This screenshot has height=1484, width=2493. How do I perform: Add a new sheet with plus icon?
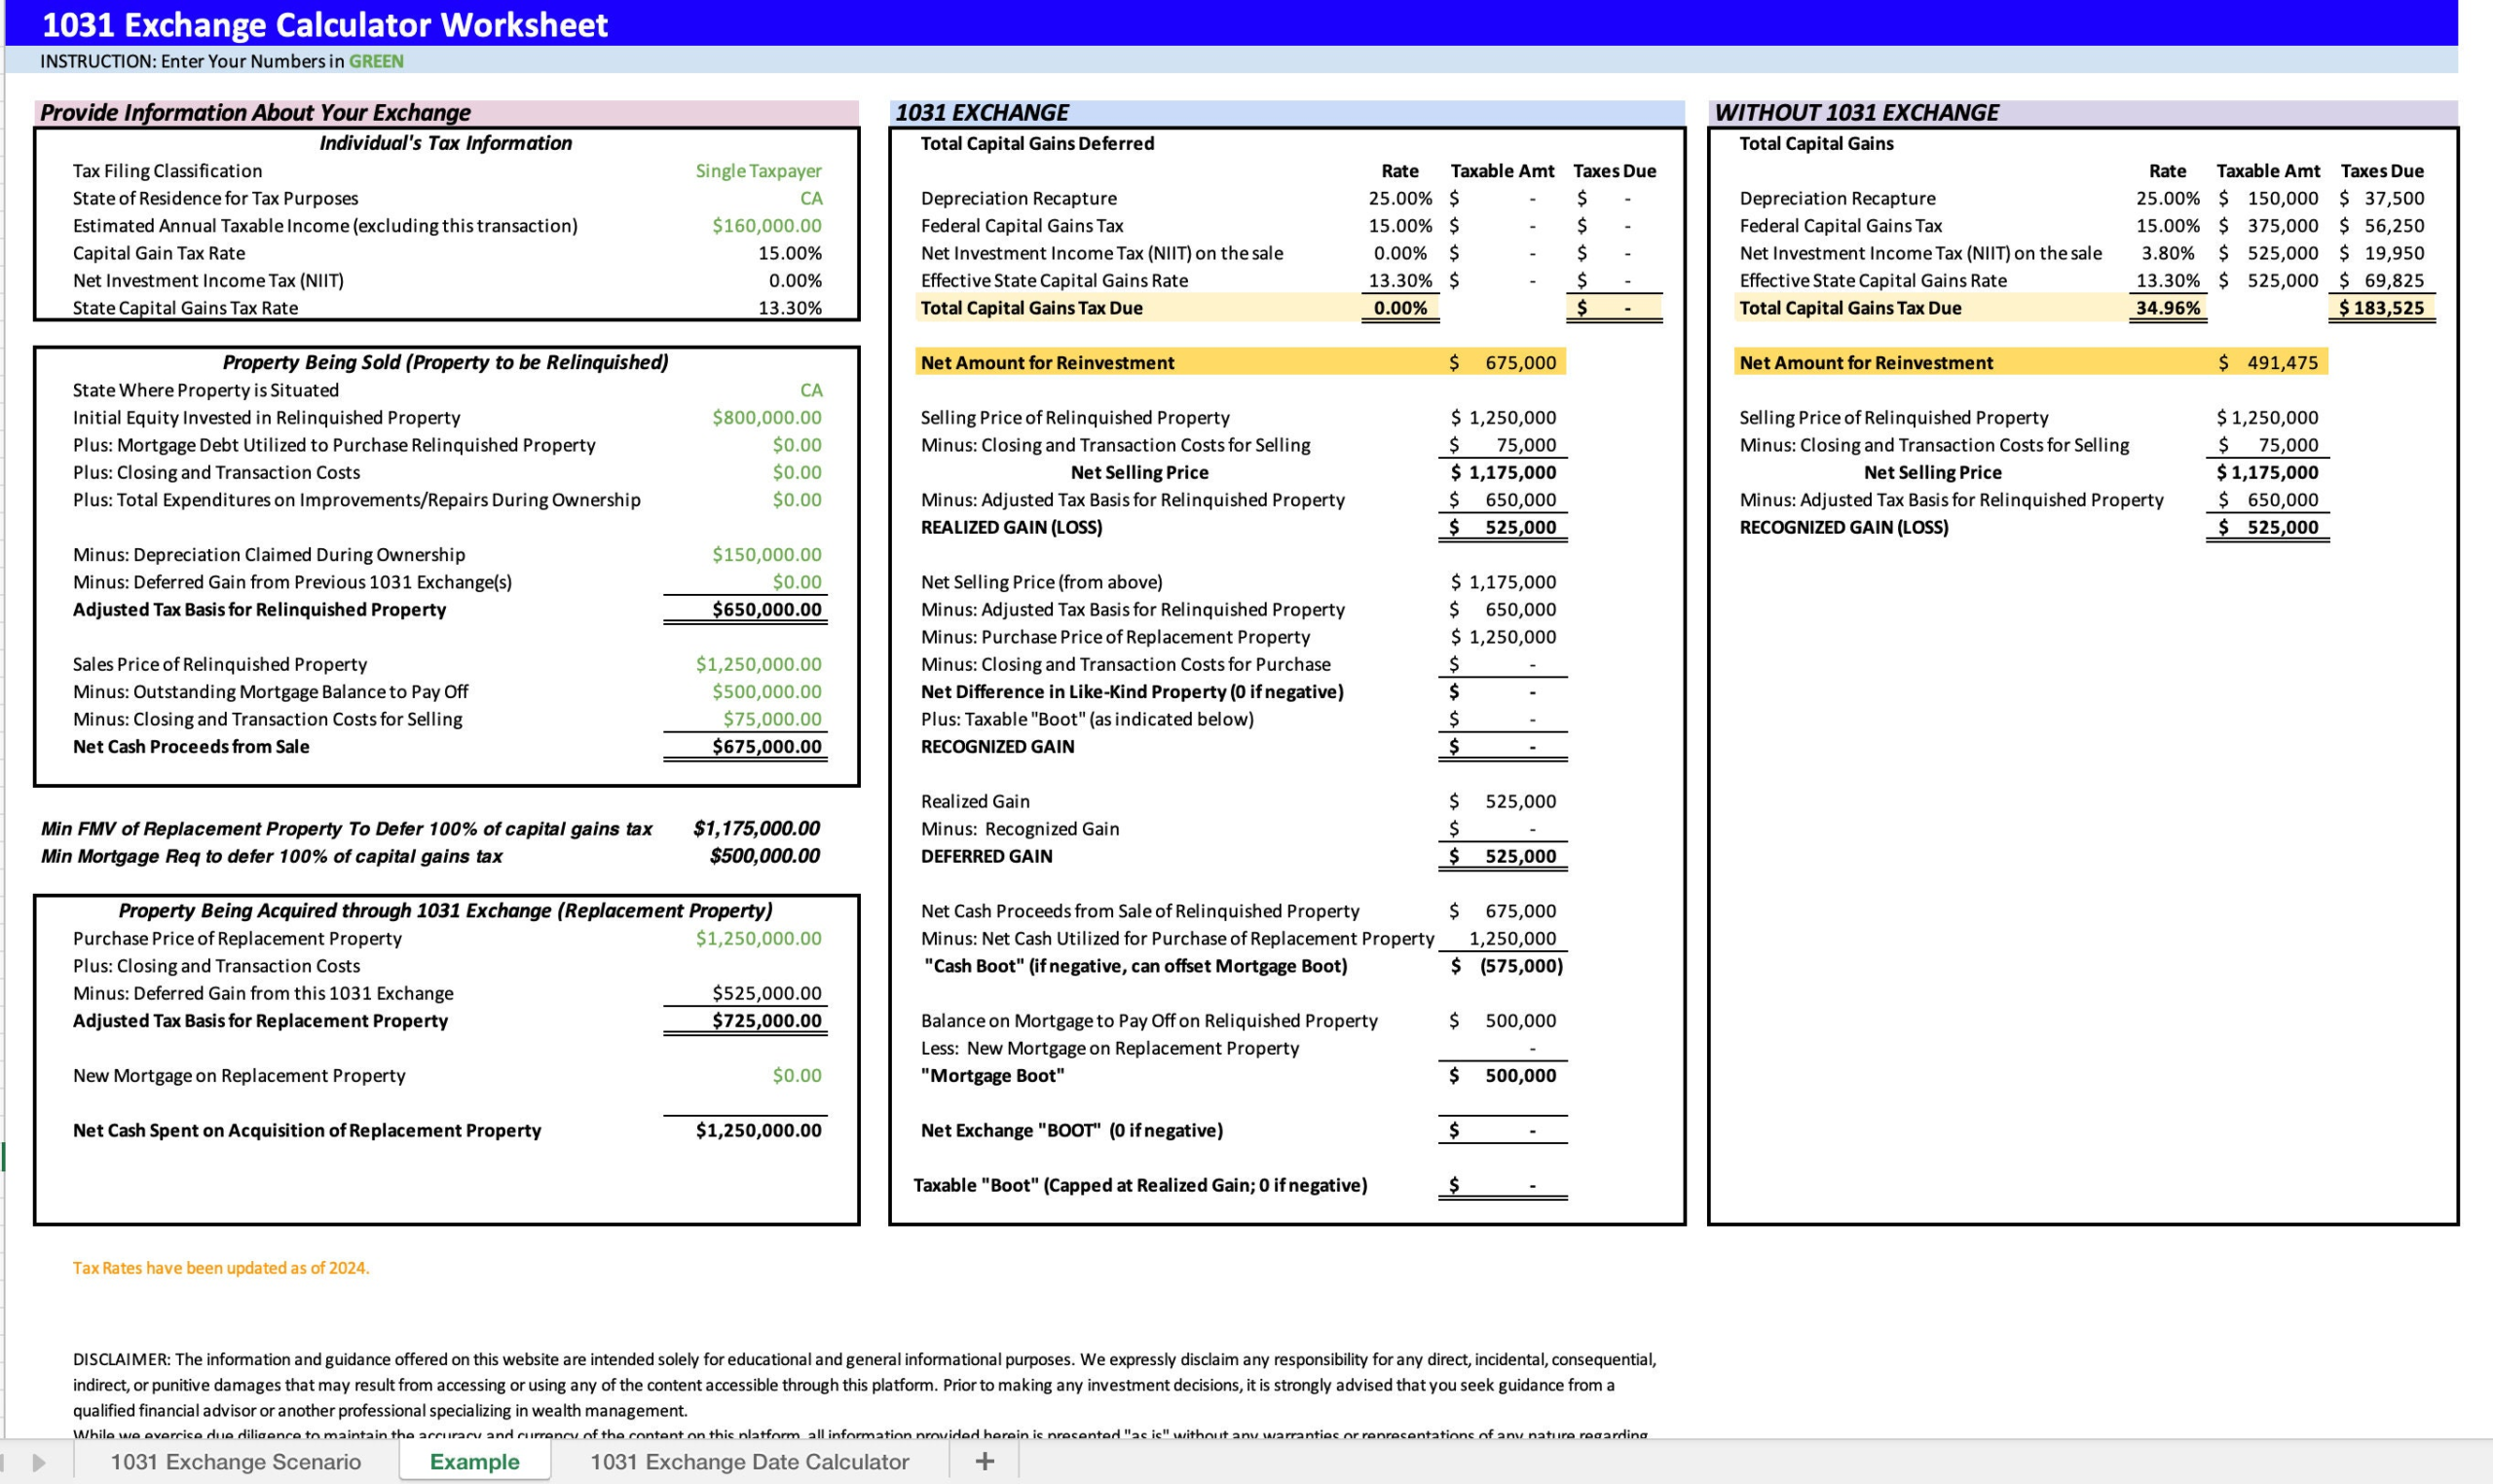pyautogui.click(x=984, y=1461)
